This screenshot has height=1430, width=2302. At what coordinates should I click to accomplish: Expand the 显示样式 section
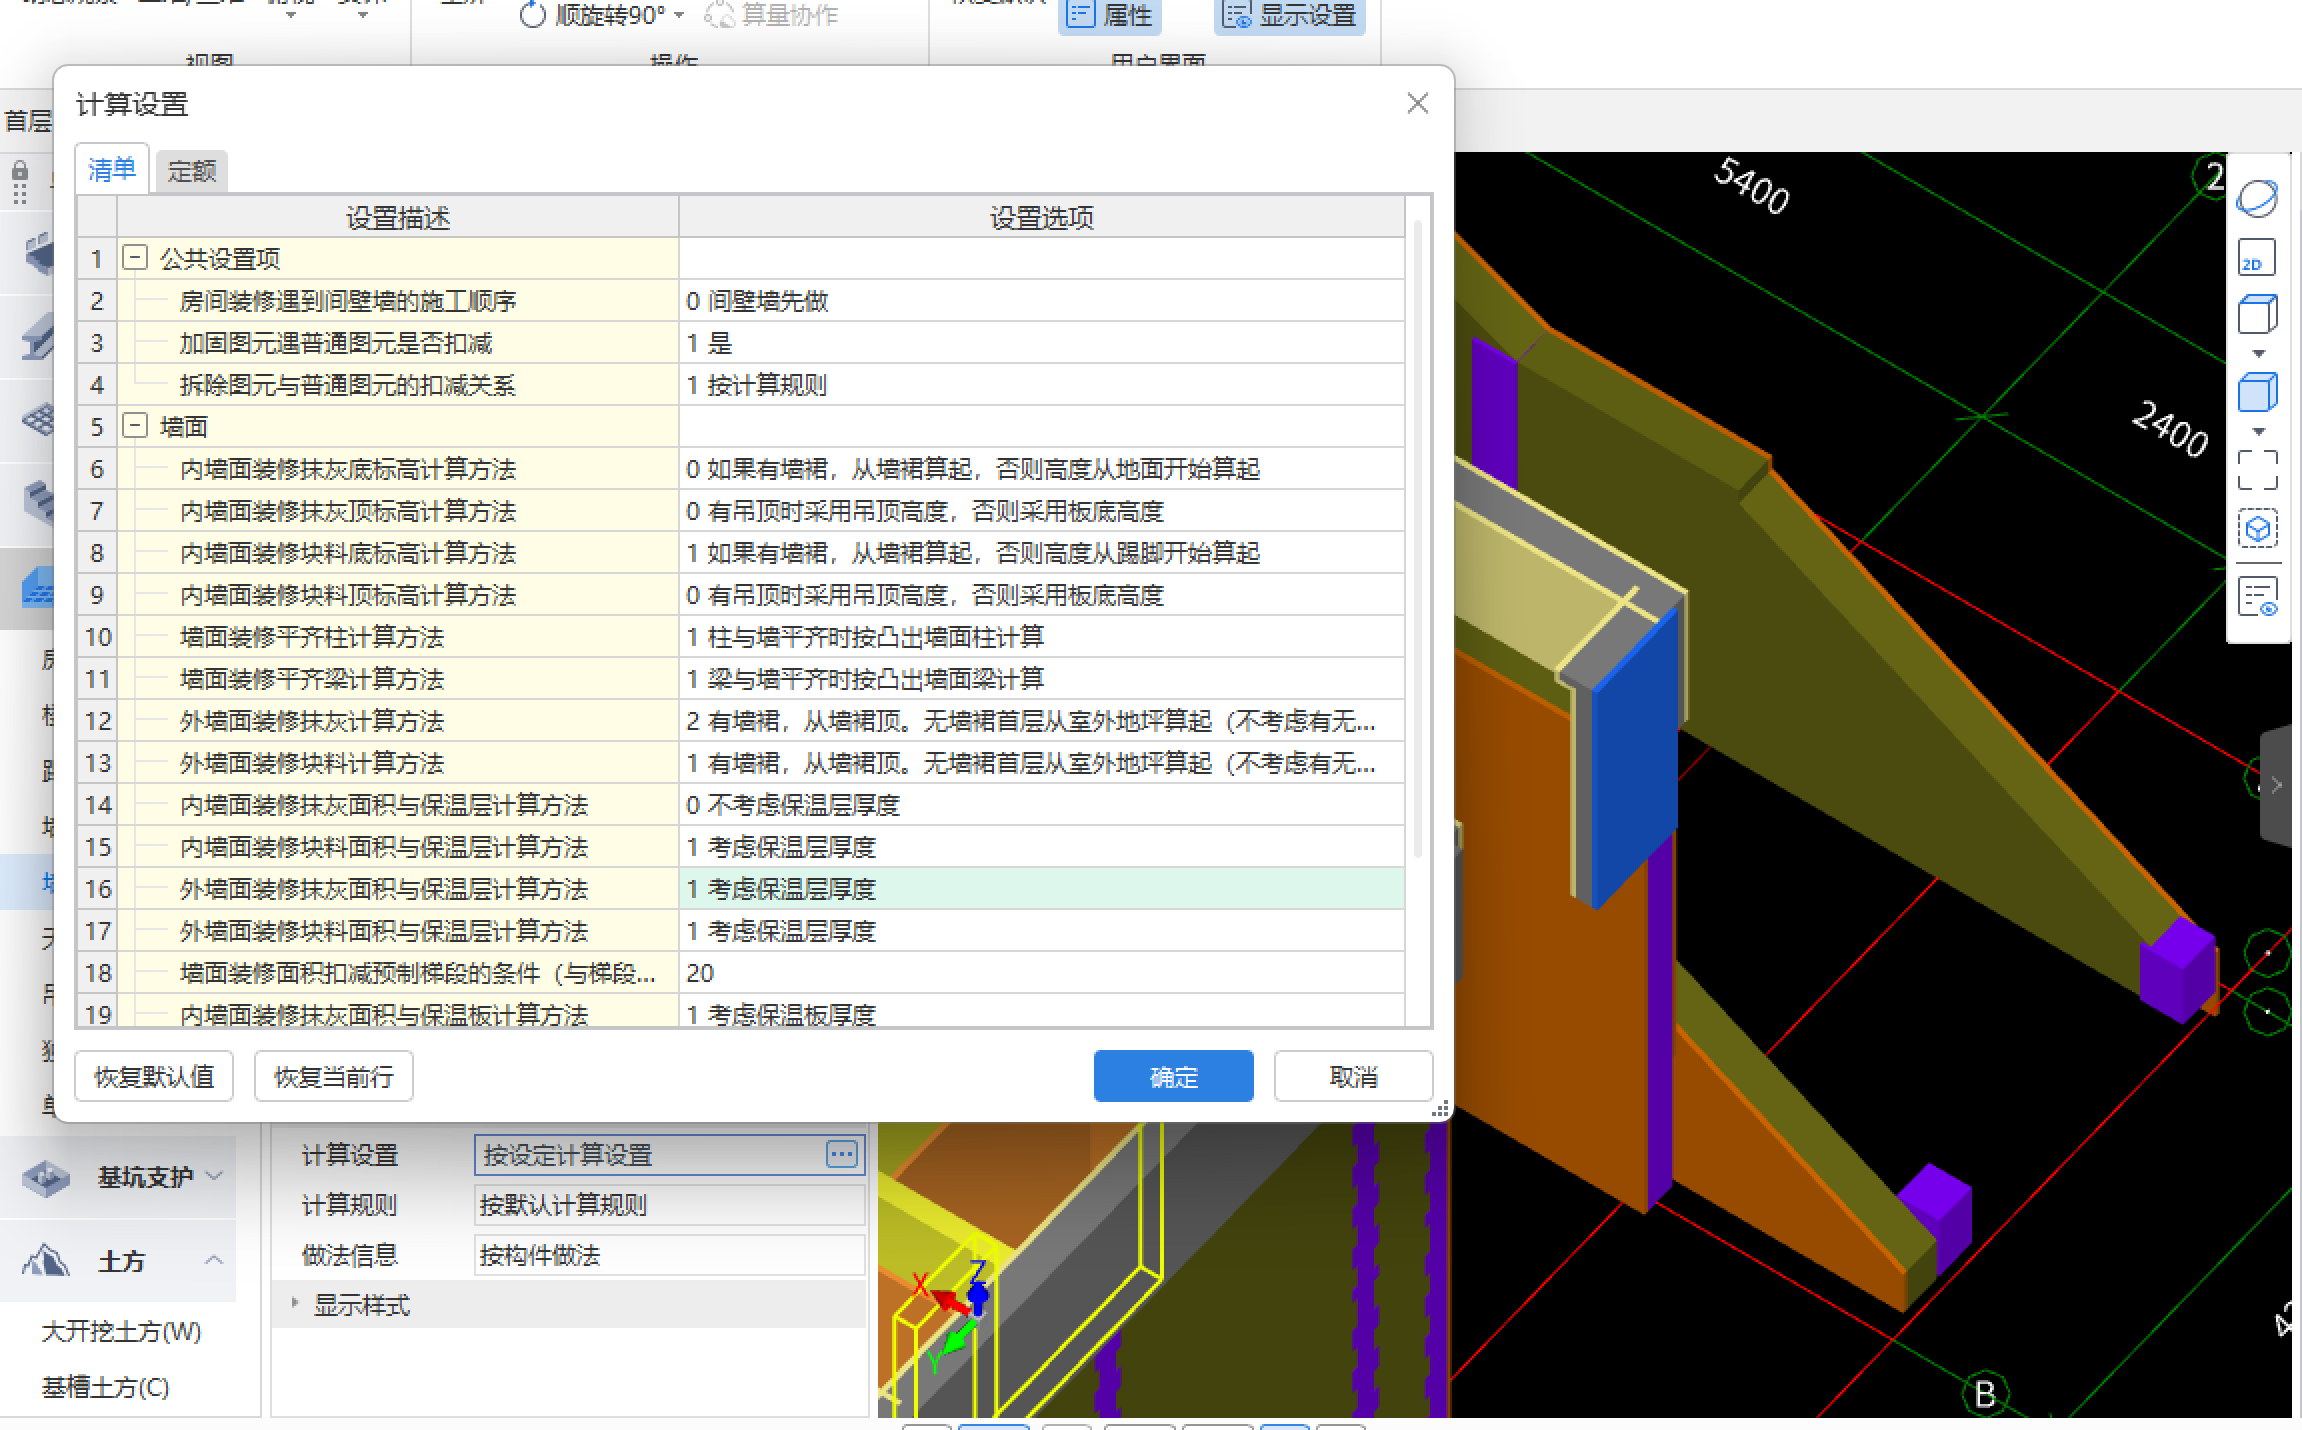click(x=295, y=1304)
